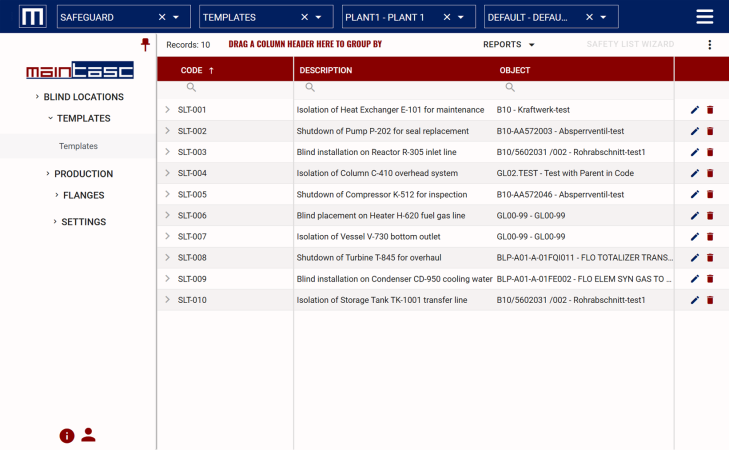The width and height of the screenshot is (729, 450).
Task: Sort by the CODE column header
Action: (192, 70)
